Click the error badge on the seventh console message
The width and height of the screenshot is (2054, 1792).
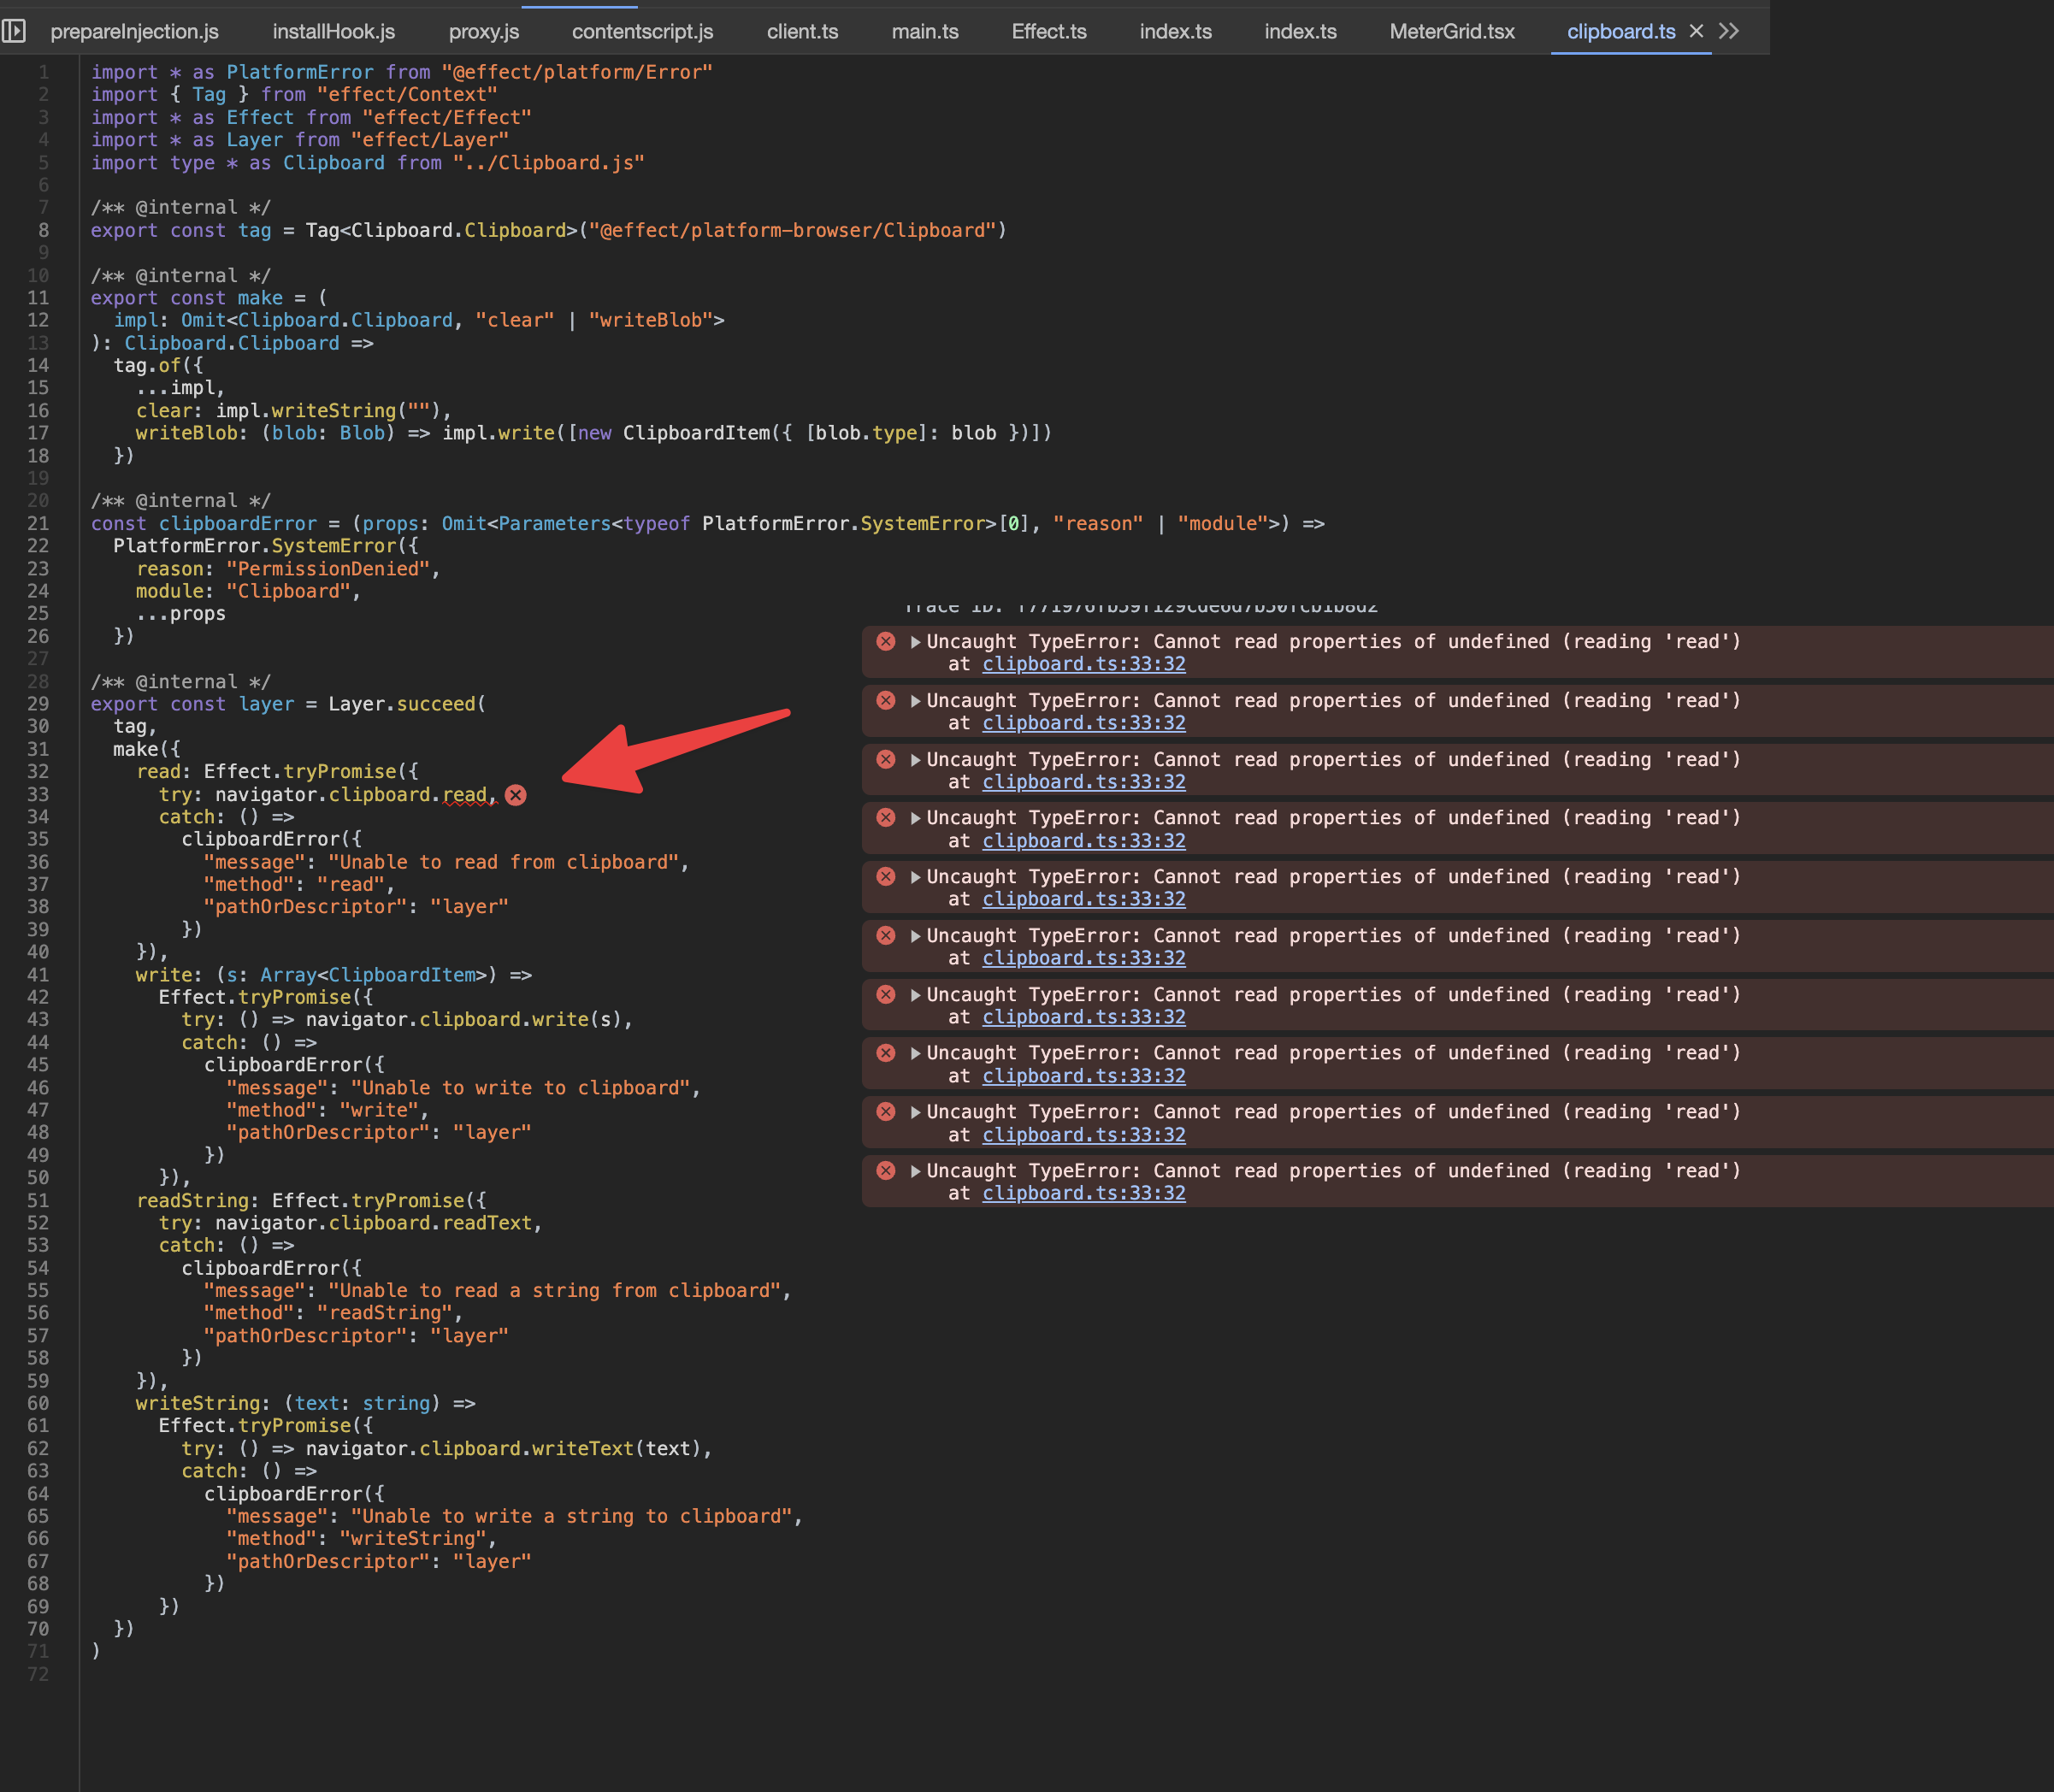[x=886, y=994]
